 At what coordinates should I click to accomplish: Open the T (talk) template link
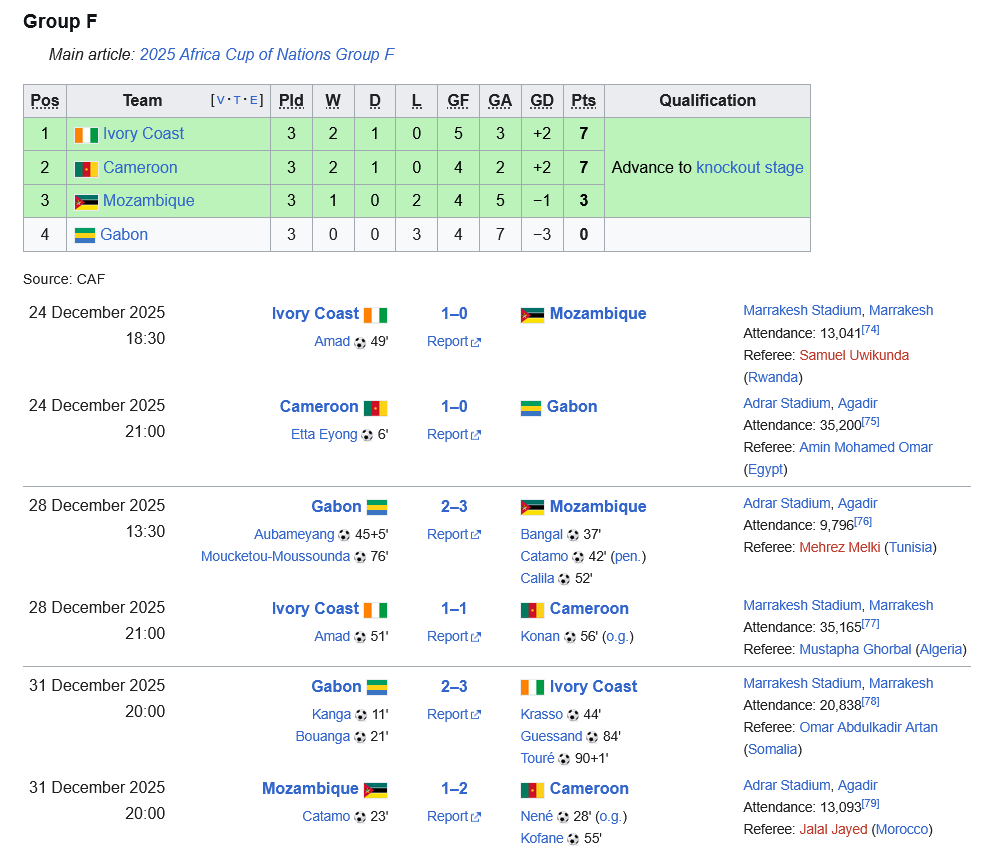point(238,100)
